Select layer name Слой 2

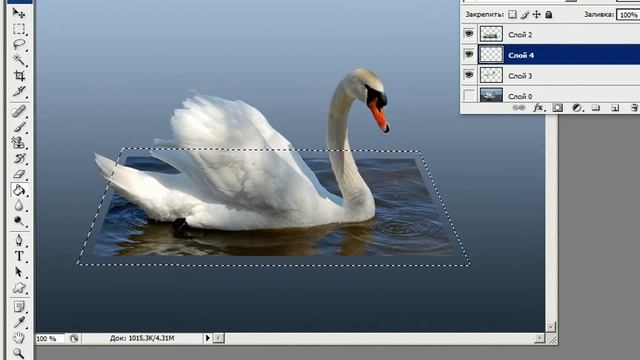tap(520, 35)
